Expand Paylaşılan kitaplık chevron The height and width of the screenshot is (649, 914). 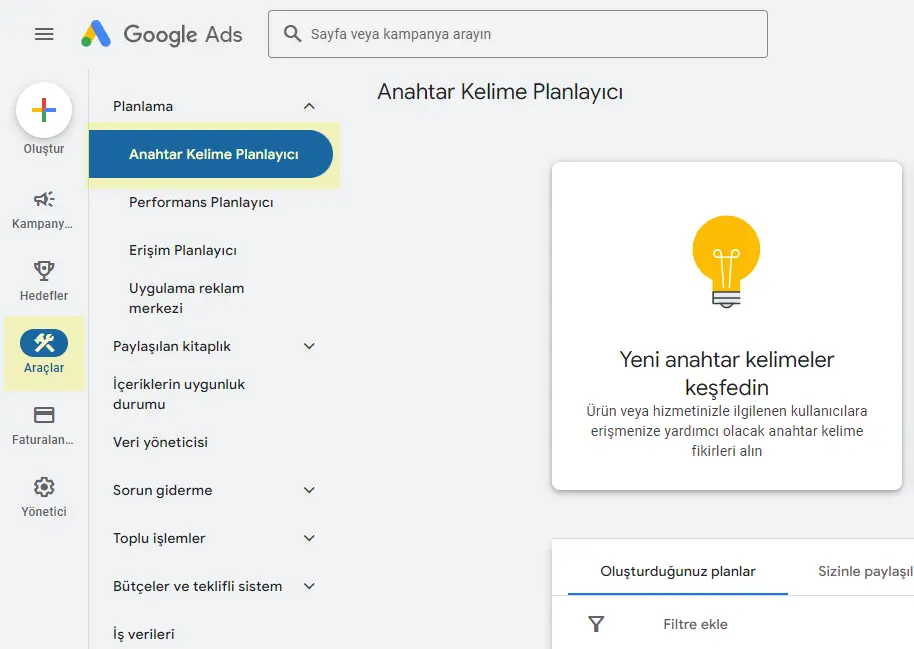[x=309, y=346]
